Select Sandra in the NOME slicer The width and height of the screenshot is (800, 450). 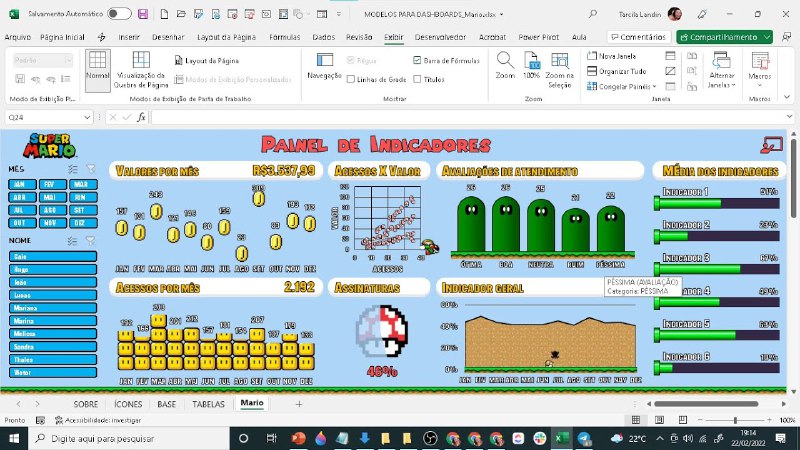[53, 346]
